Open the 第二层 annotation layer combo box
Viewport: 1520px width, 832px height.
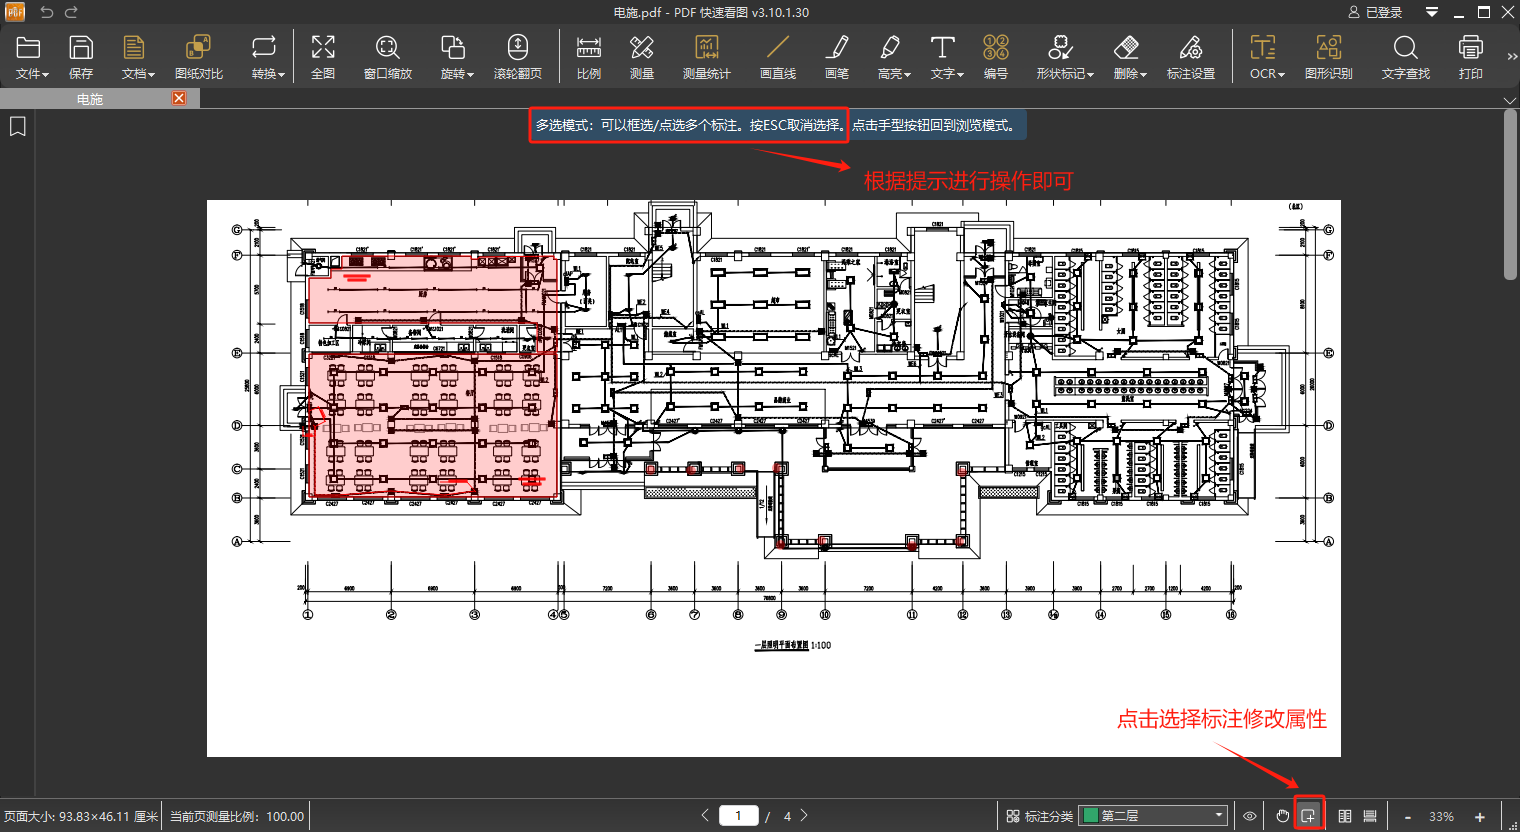coord(1153,816)
